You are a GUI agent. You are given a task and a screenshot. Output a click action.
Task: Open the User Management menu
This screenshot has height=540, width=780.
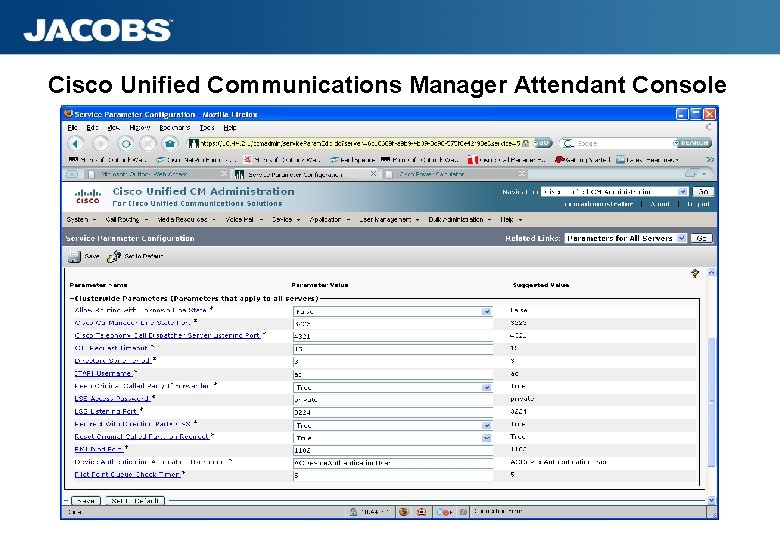tap(389, 219)
